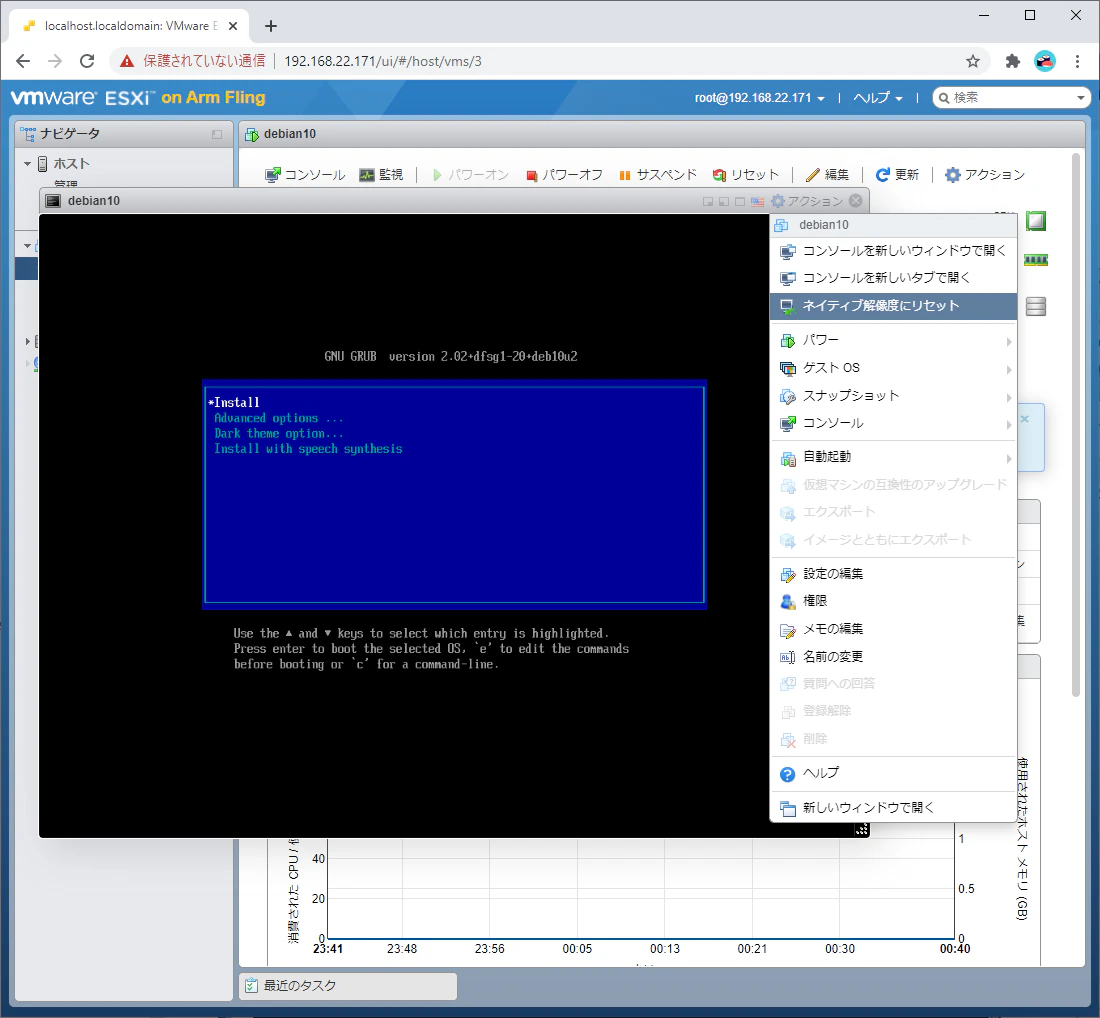
Task: Click the 編集 edit toolbar button
Action: (x=827, y=175)
